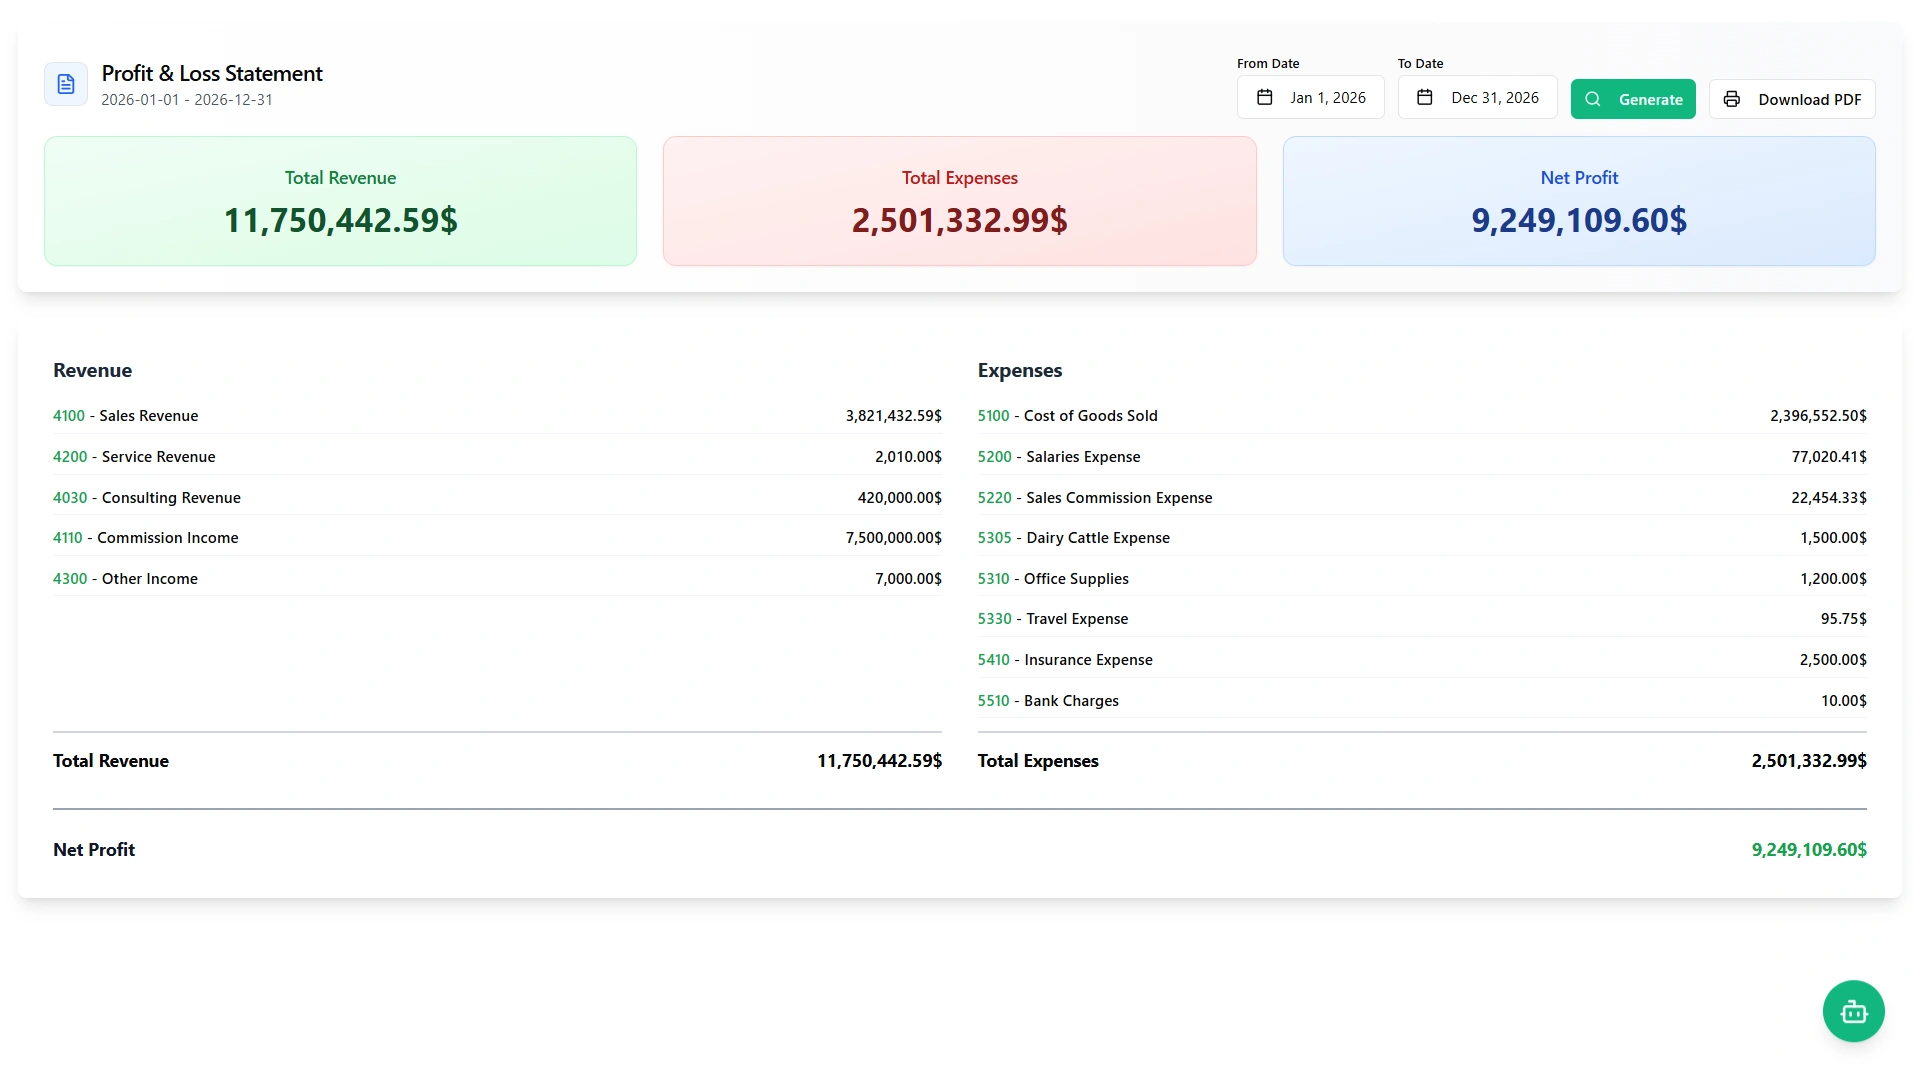This screenshot has height=1080, width=1920.
Task: Click the printer icon on Download PDF
Action: pyautogui.click(x=1732, y=99)
